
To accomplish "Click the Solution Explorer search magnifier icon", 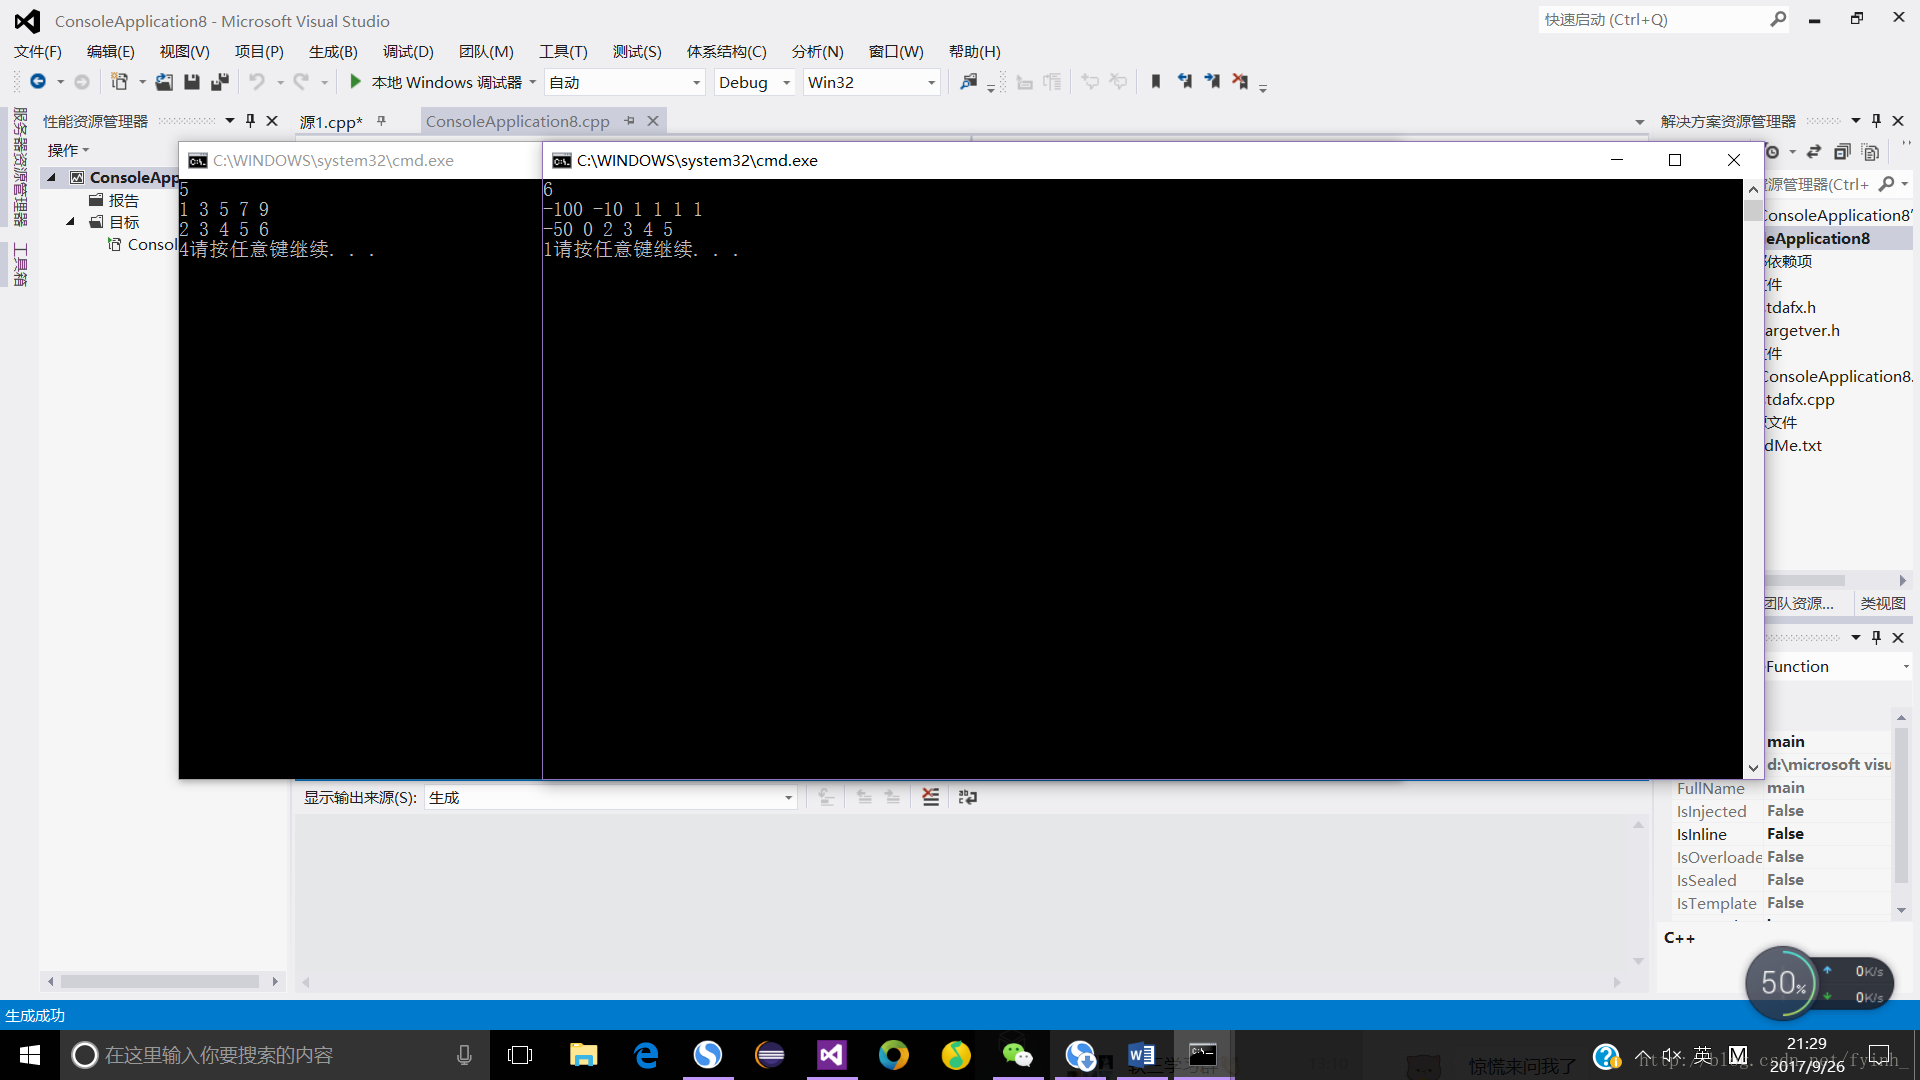I will 1886,184.
